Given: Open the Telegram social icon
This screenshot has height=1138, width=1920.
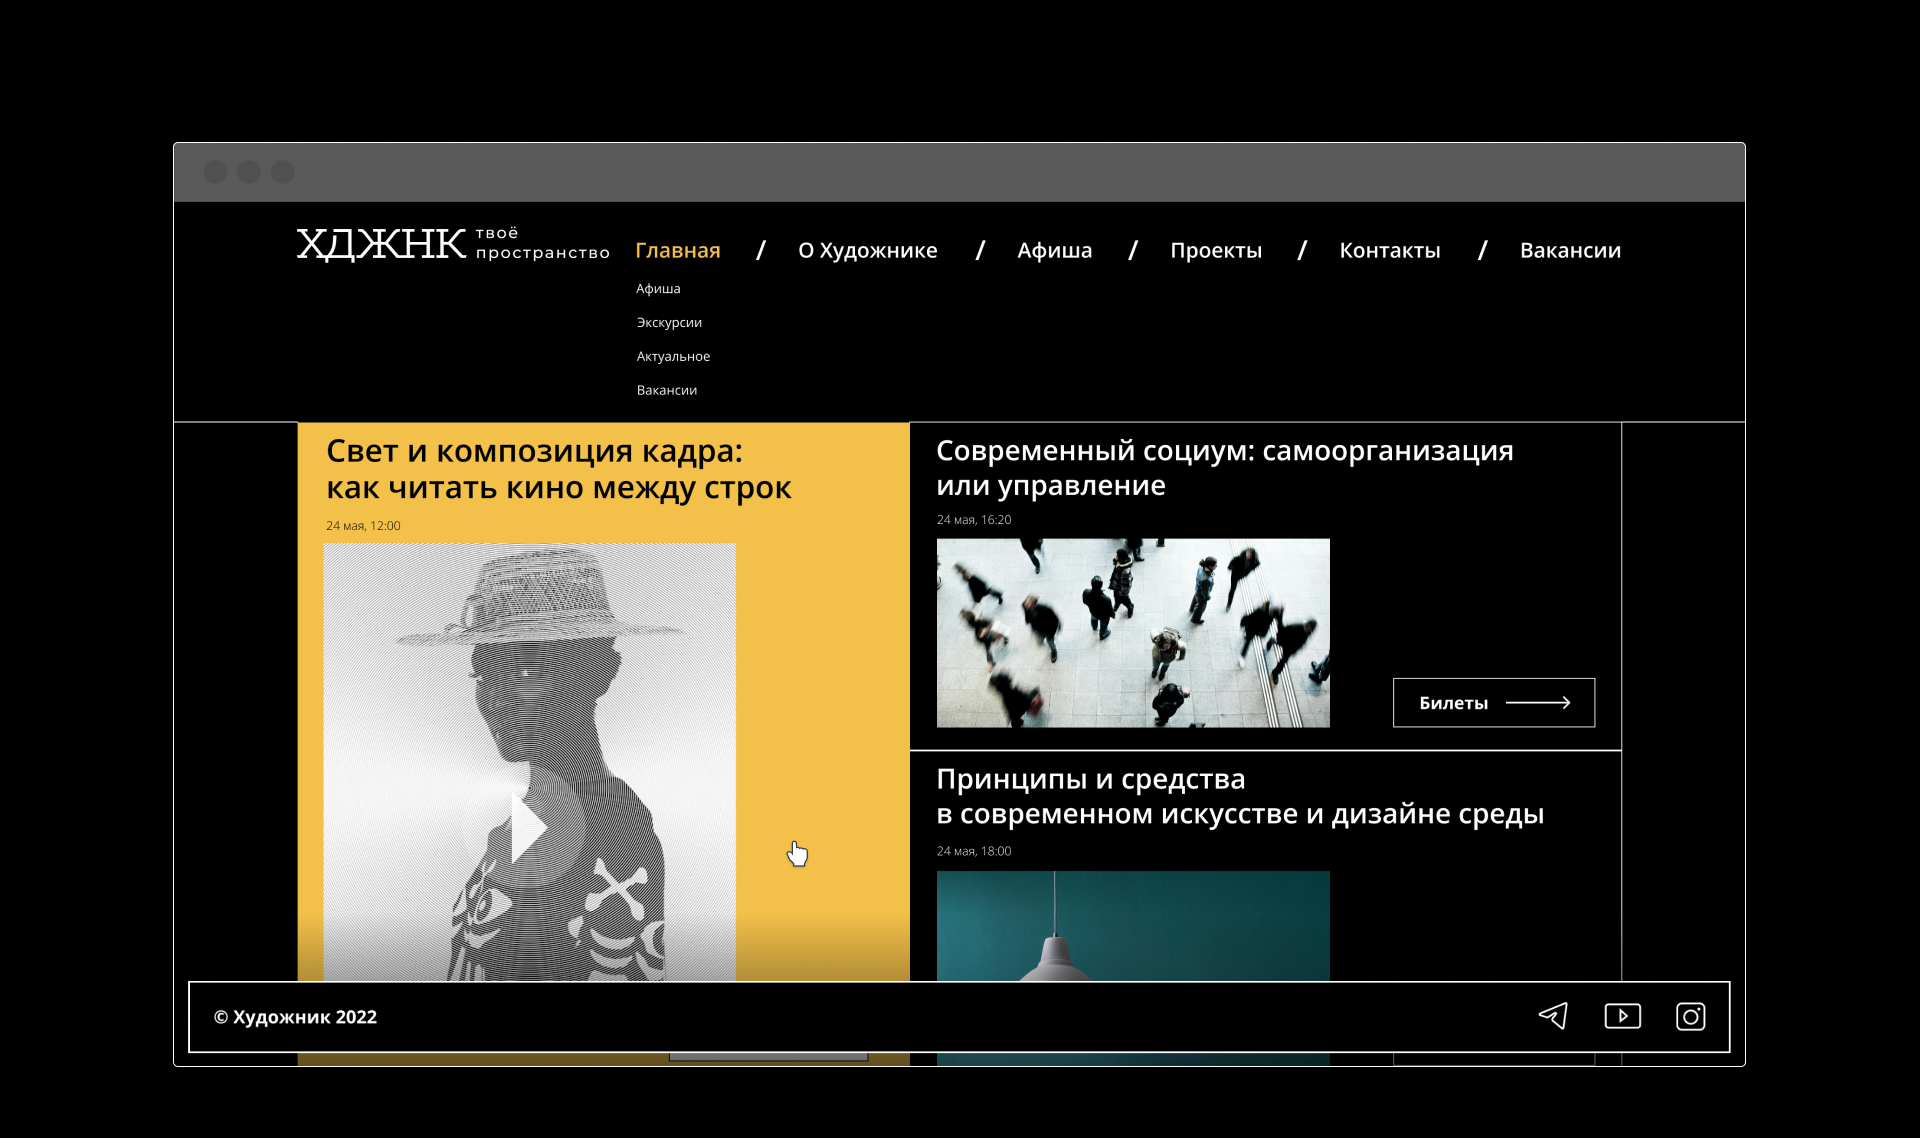Looking at the screenshot, I should click(1553, 1016).
